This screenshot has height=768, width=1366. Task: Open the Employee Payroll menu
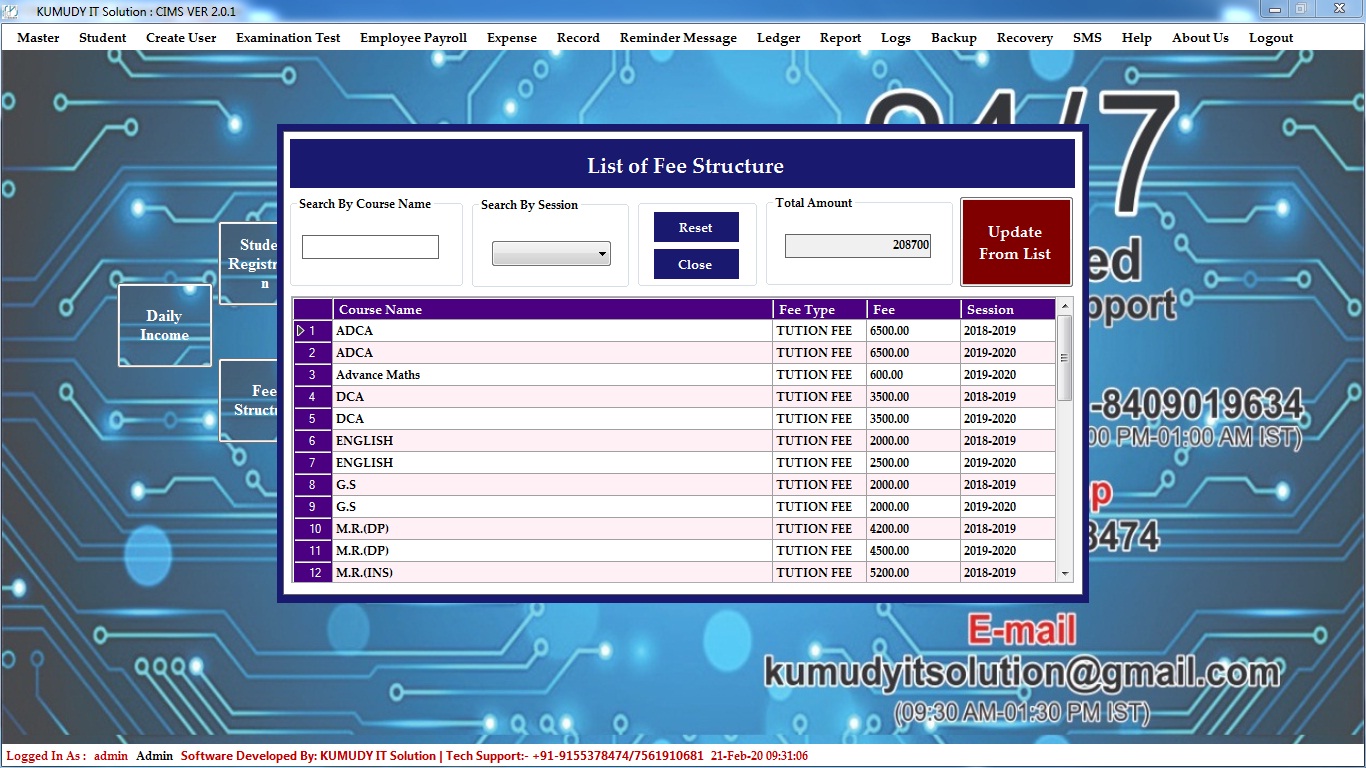click(413, 38)
